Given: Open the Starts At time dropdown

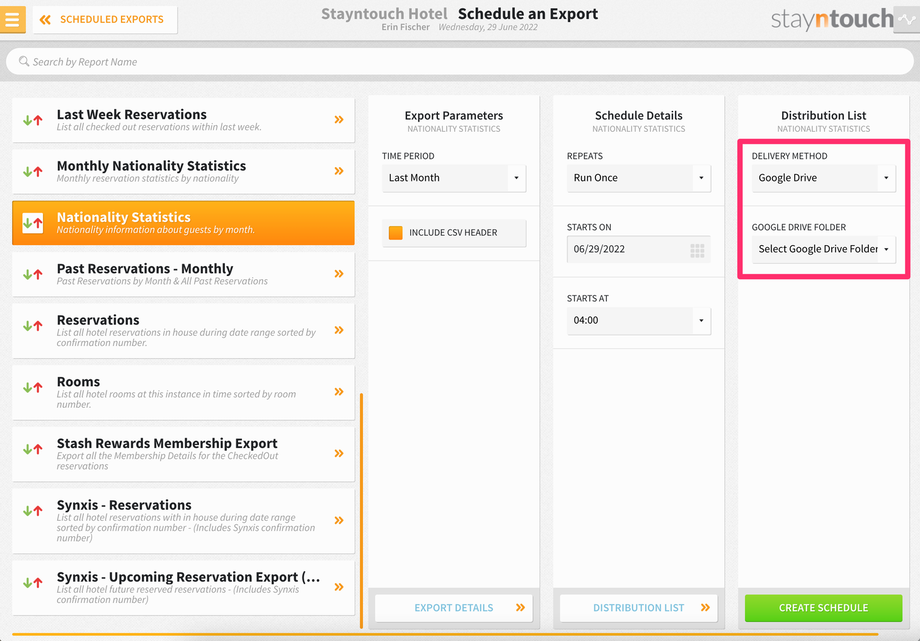Looking at the screenshot, I should [x=638, y=320].
